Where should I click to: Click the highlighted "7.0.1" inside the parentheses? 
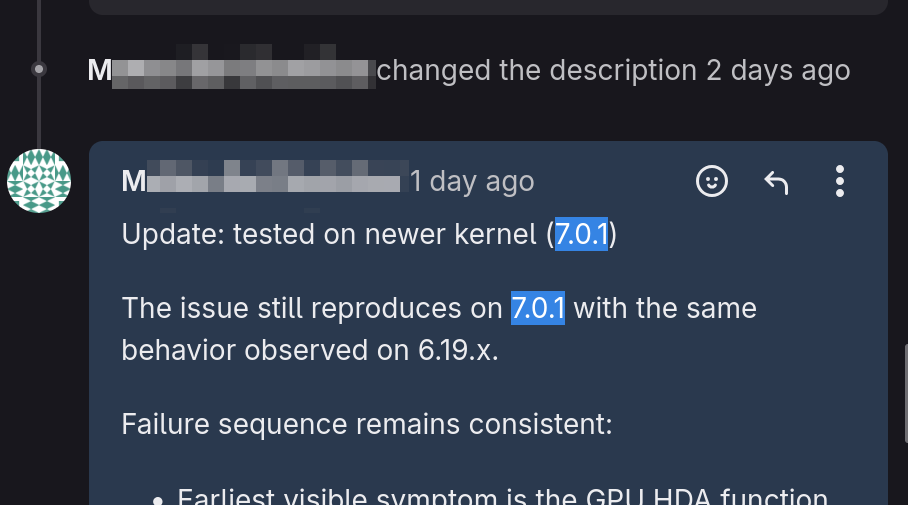coord(581,235)
